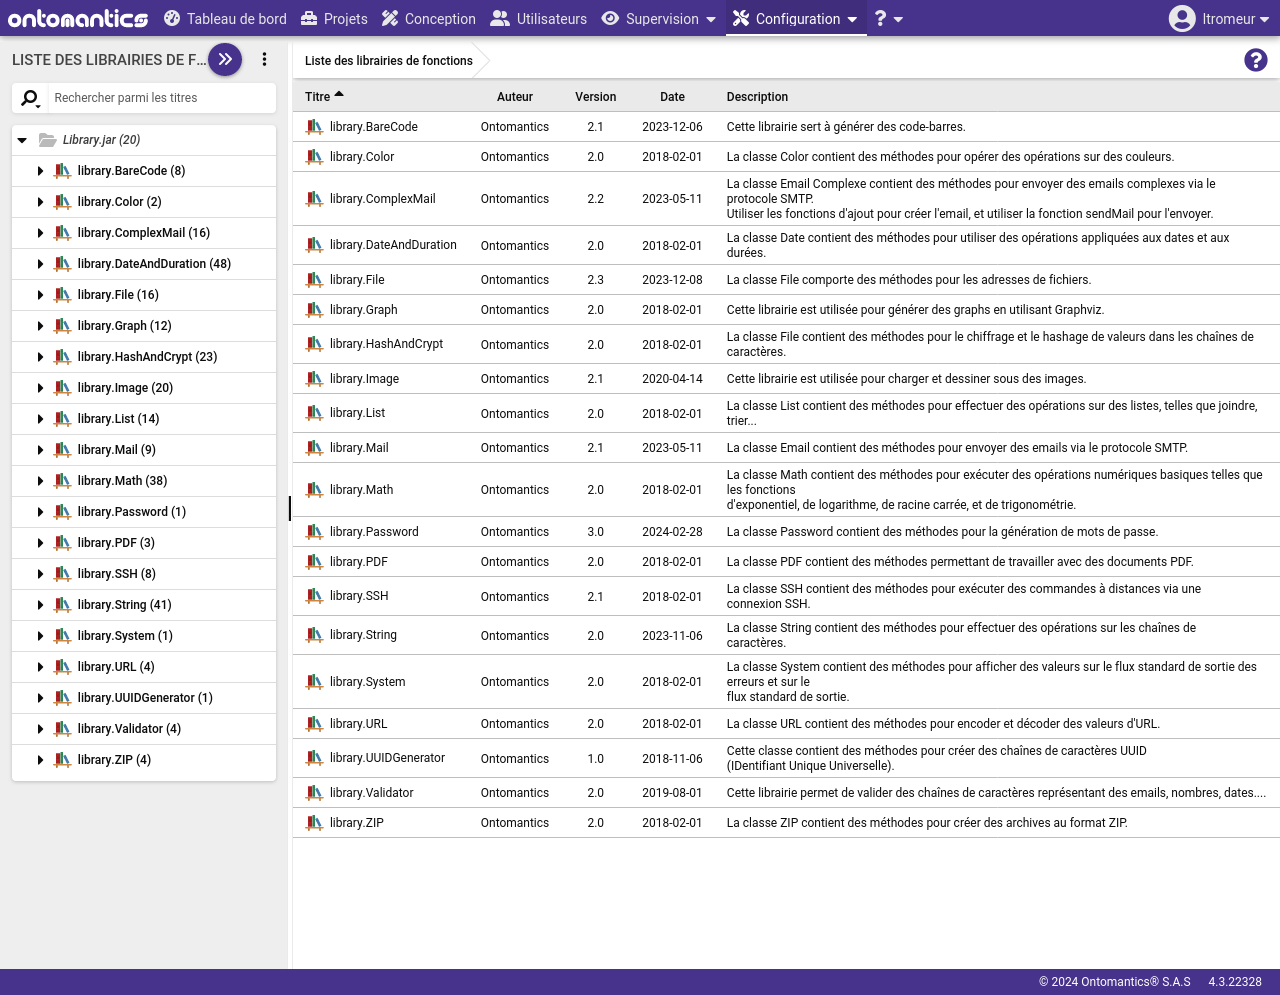
Task: Click the library.URL books icon in the tree
Action: pos(62,667)
